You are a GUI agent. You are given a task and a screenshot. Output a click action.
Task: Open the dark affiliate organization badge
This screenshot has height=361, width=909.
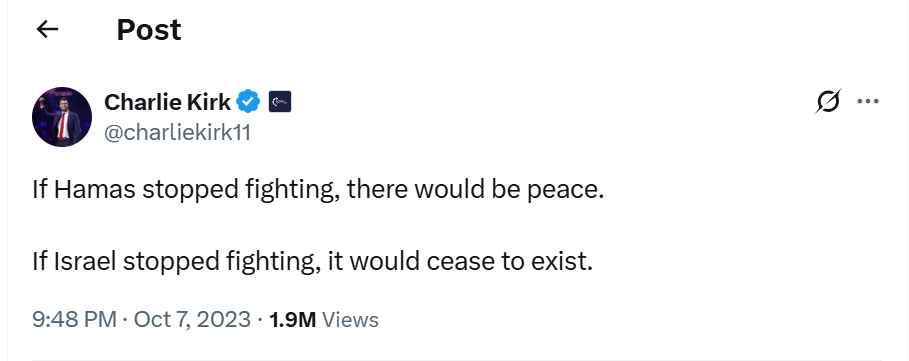[x=280, y=102]
